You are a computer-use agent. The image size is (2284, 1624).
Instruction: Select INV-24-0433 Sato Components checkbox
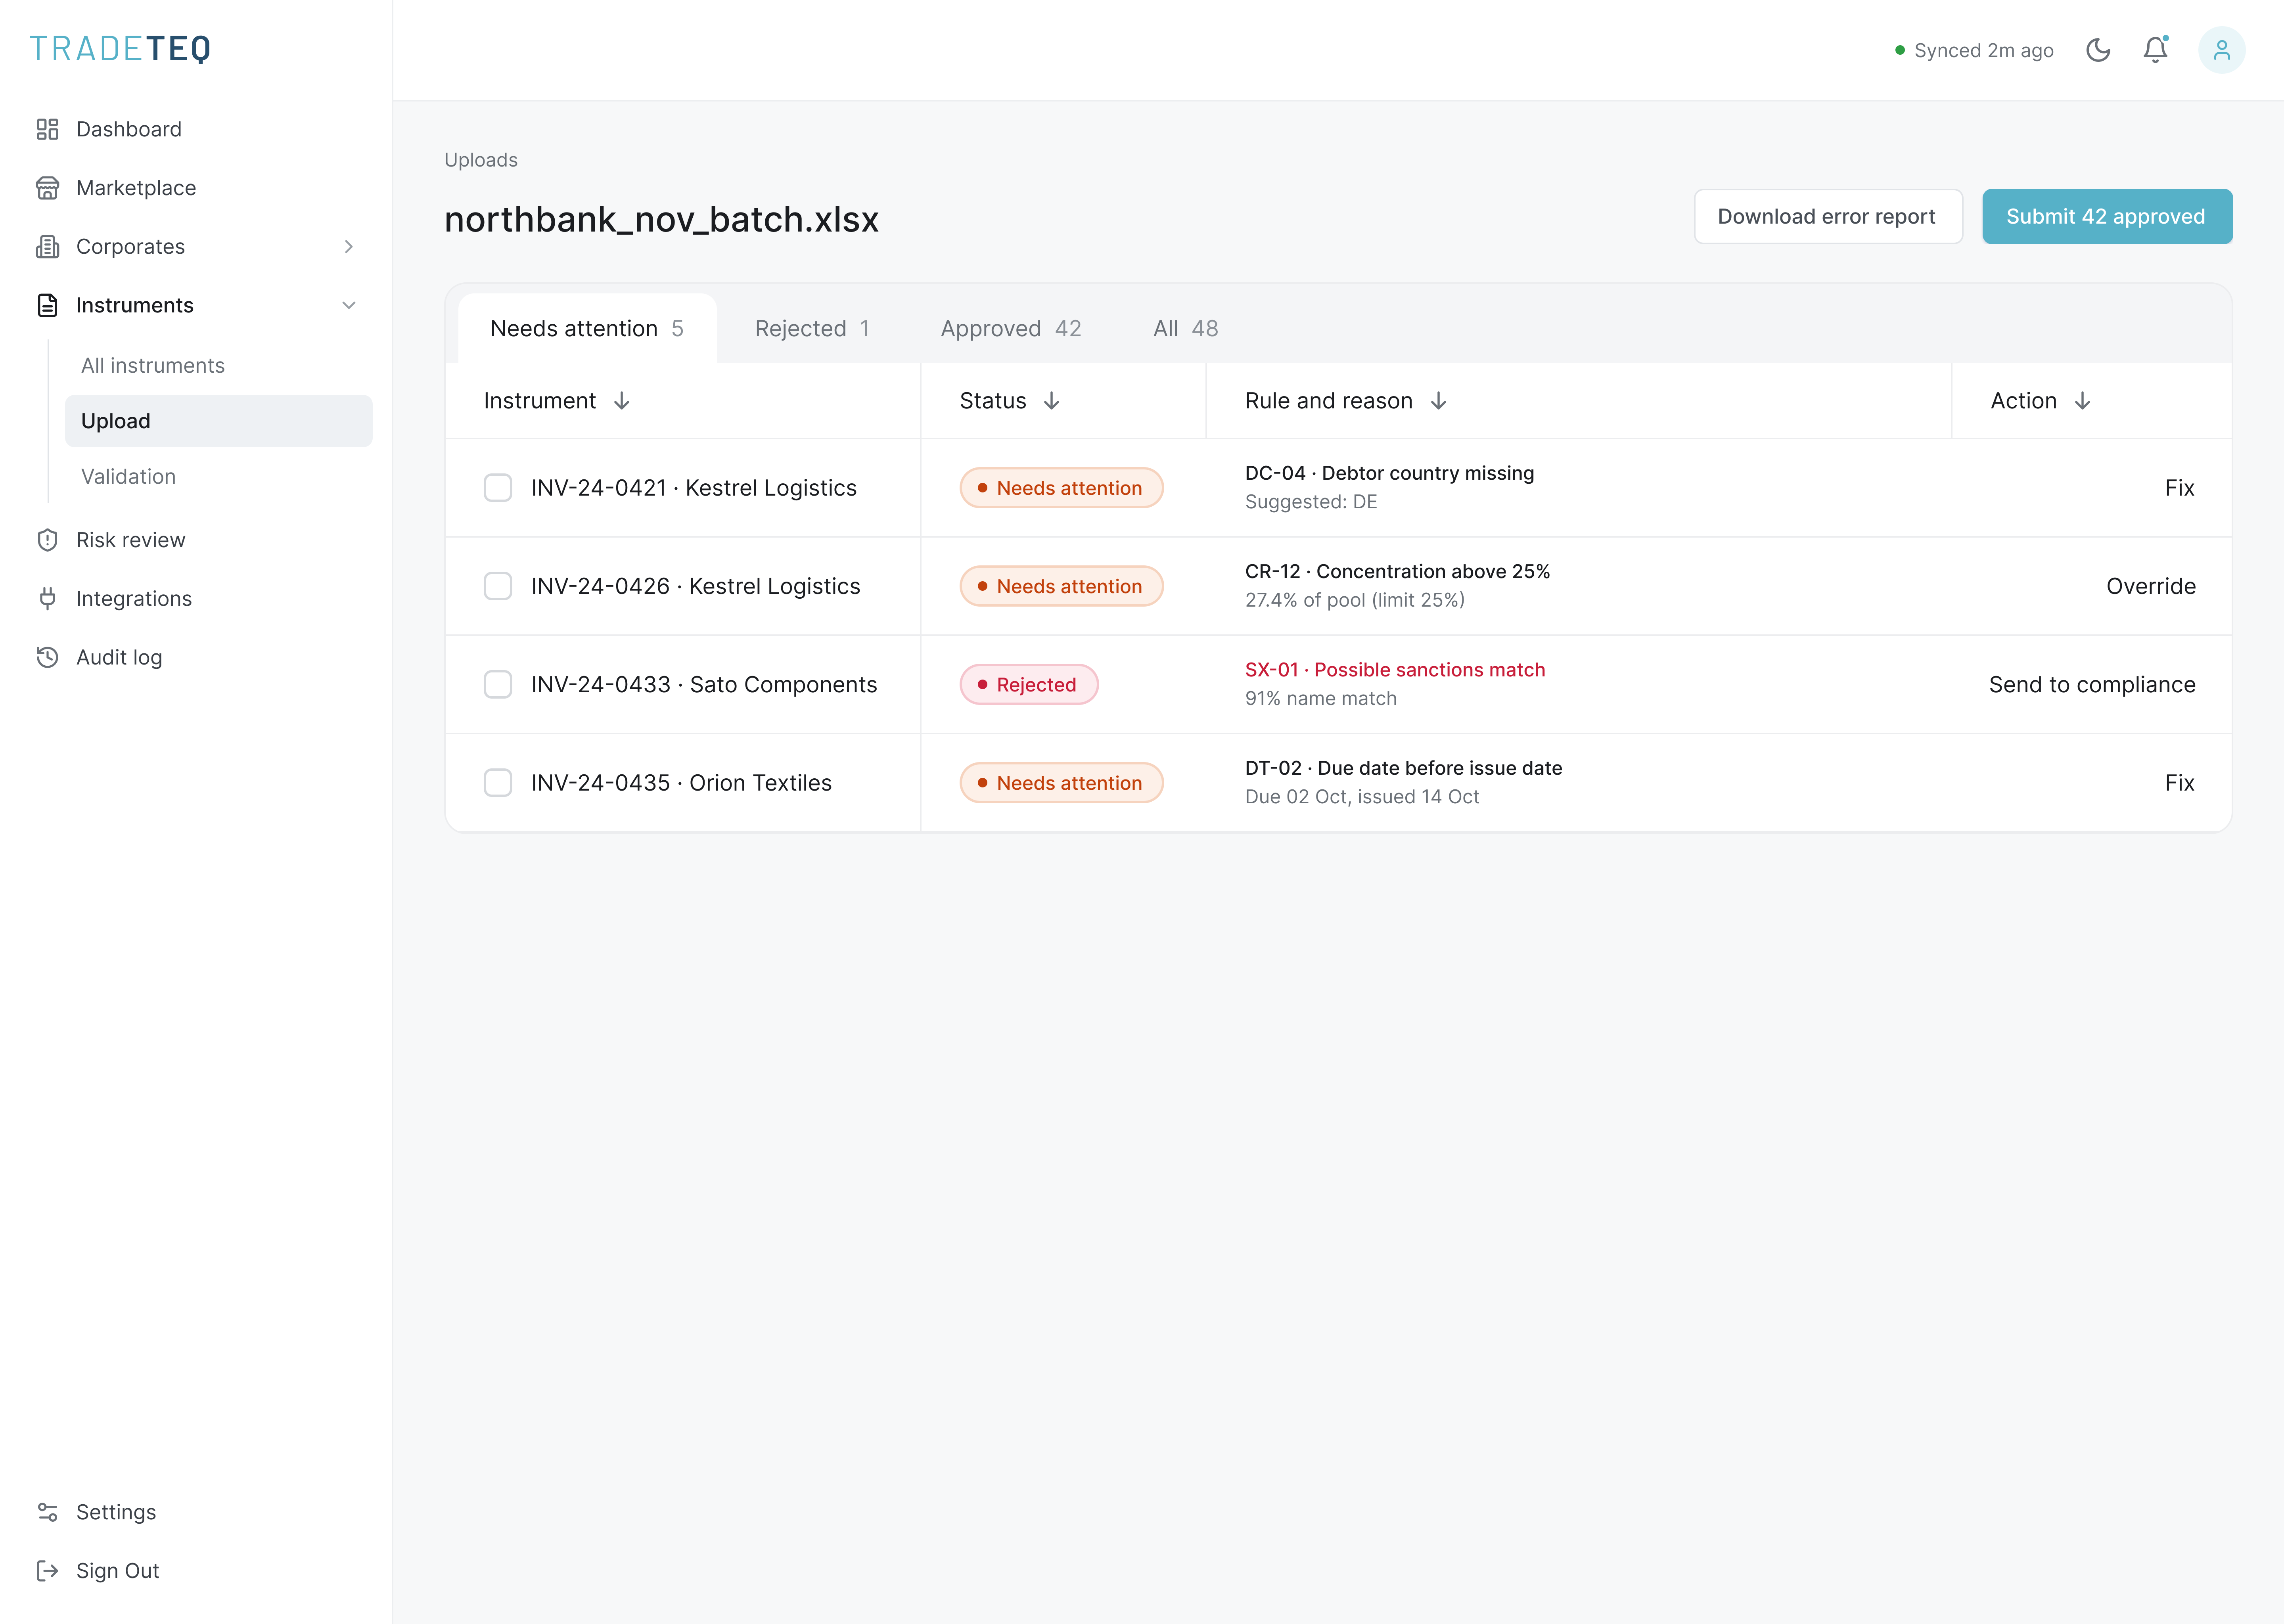pos(498,685)
